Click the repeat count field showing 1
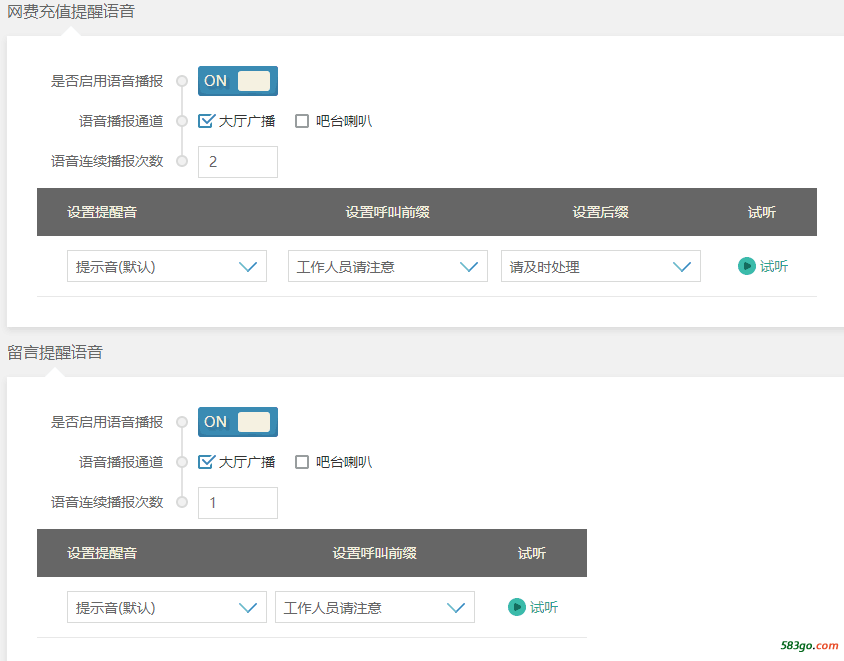 pos(238,503)
